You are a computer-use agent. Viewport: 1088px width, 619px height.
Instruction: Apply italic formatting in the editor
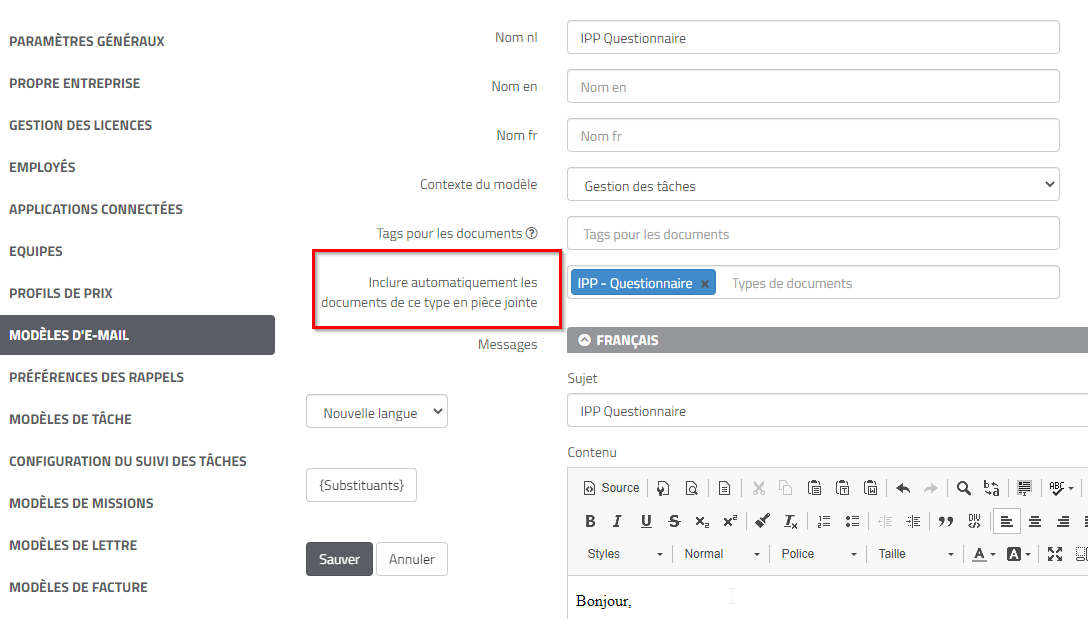click(617, 521)
